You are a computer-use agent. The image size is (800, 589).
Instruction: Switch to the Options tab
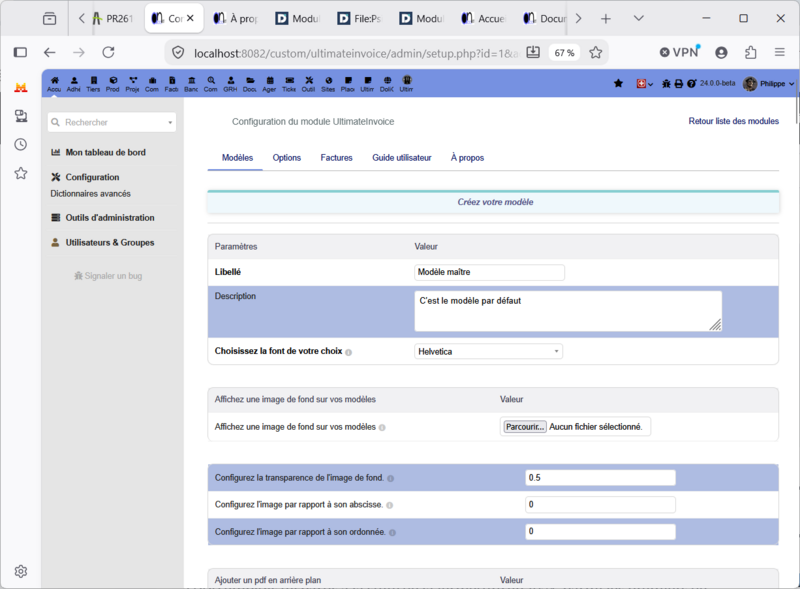click(287, 158)
